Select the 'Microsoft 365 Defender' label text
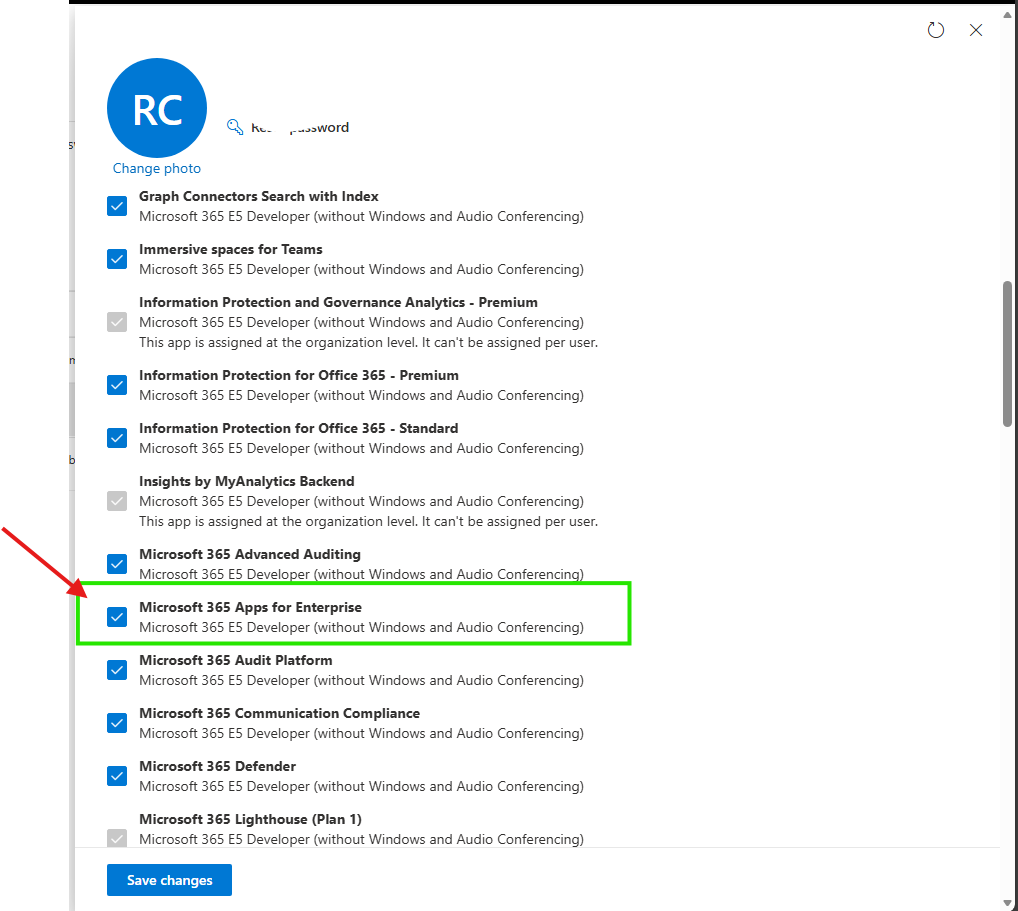 point(217,766)
